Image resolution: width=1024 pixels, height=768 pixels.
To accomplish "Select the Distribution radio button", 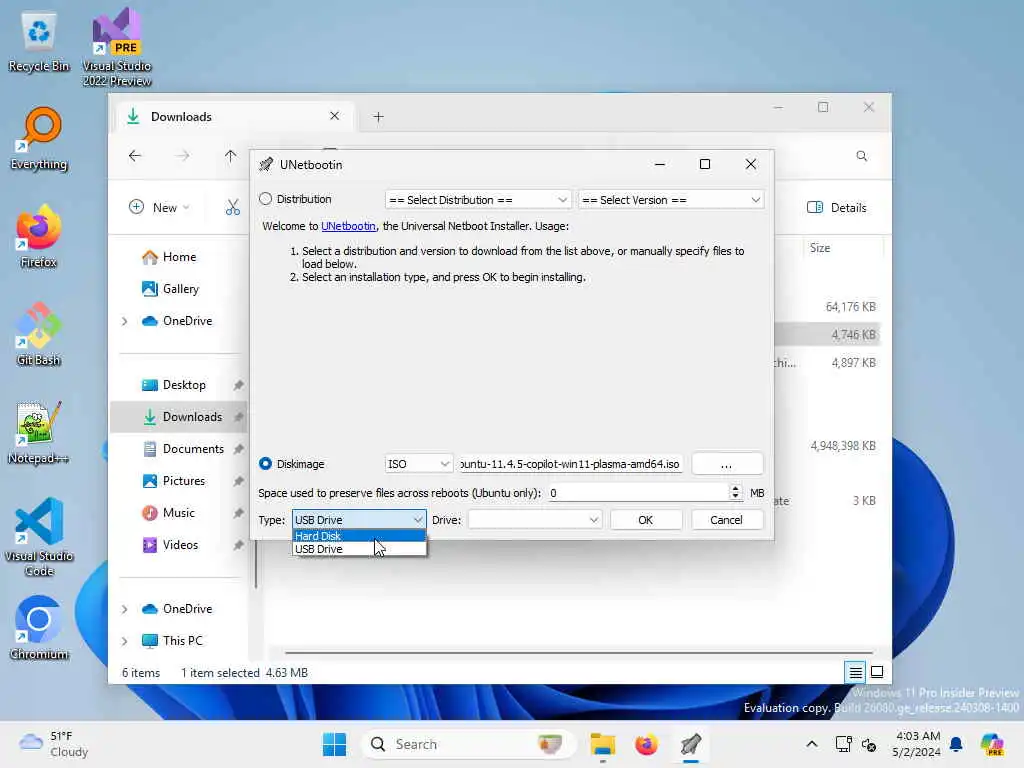I will coord(265,199).
